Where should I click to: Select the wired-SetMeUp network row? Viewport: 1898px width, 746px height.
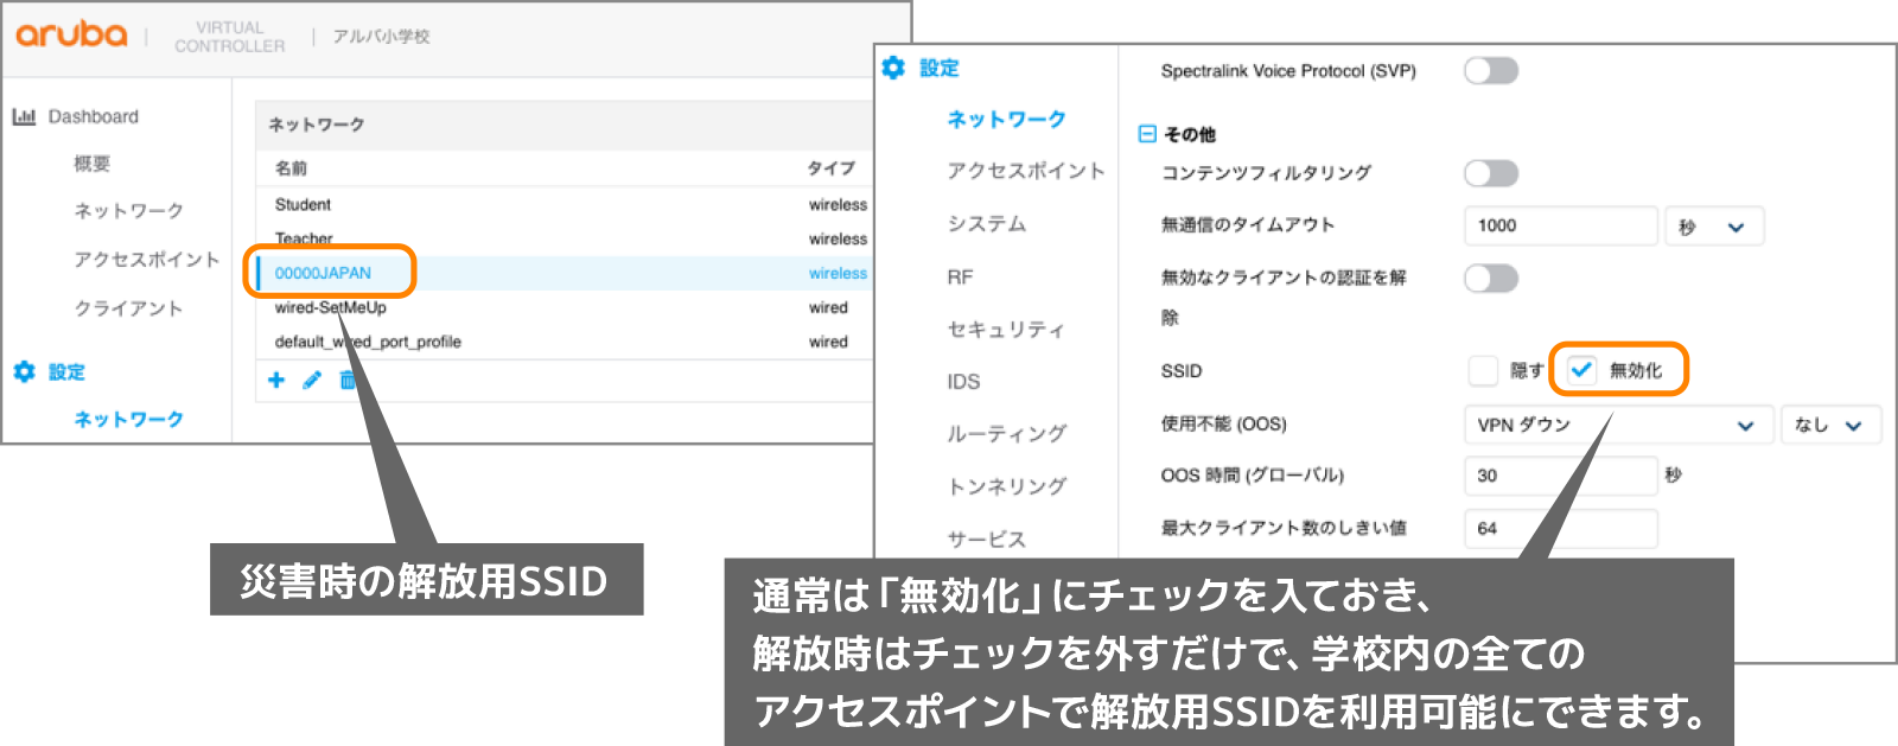(565, 307)
